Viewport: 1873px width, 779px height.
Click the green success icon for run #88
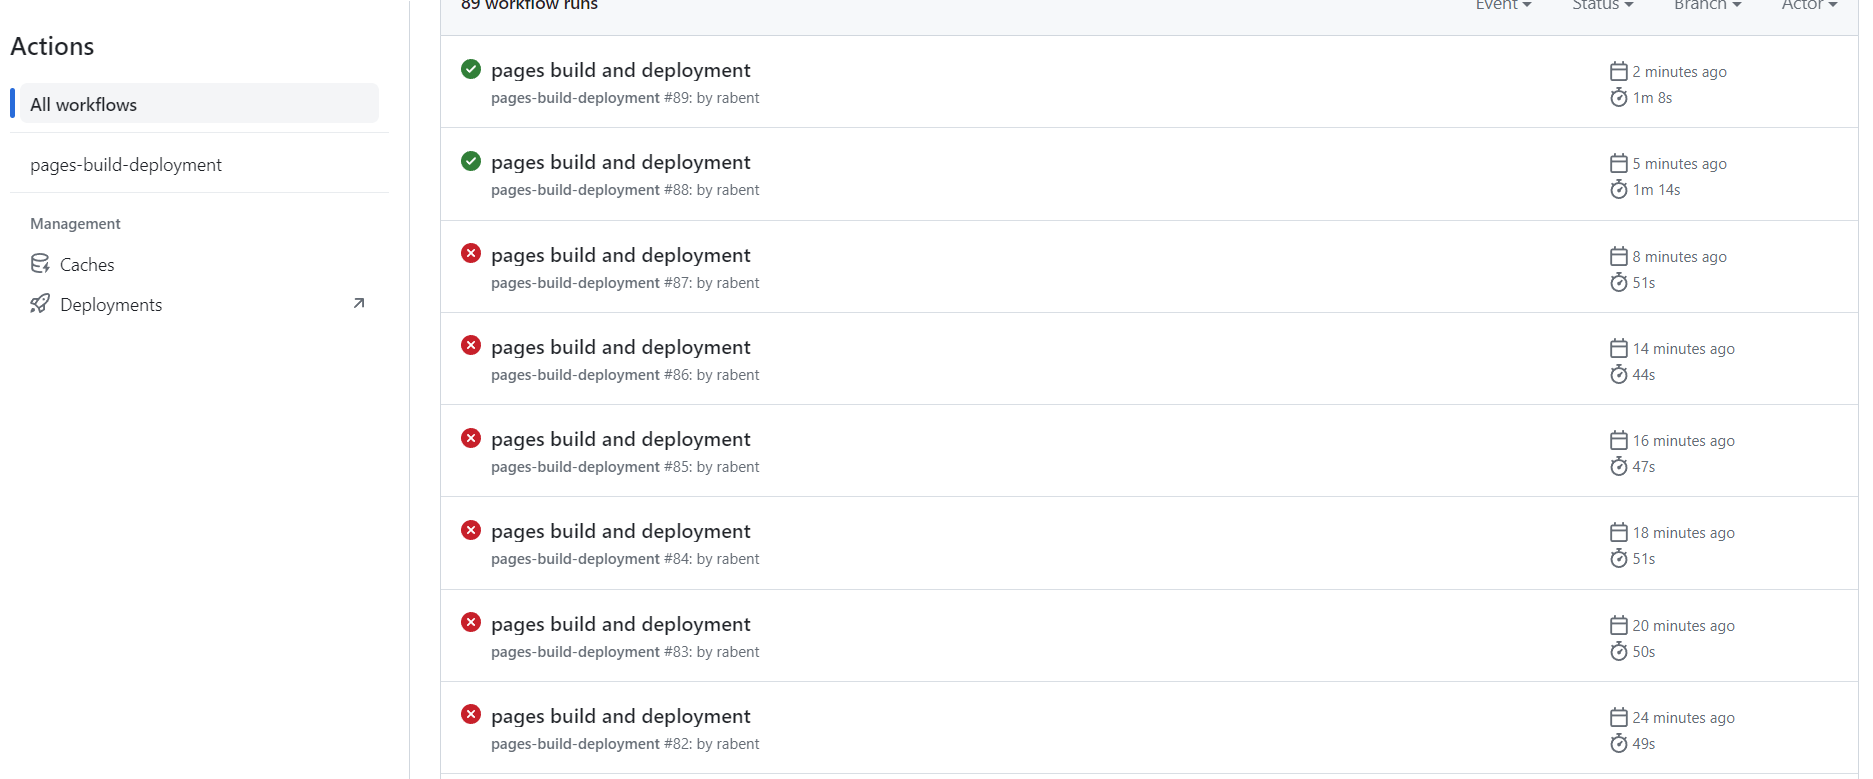[x=471, y=161]
